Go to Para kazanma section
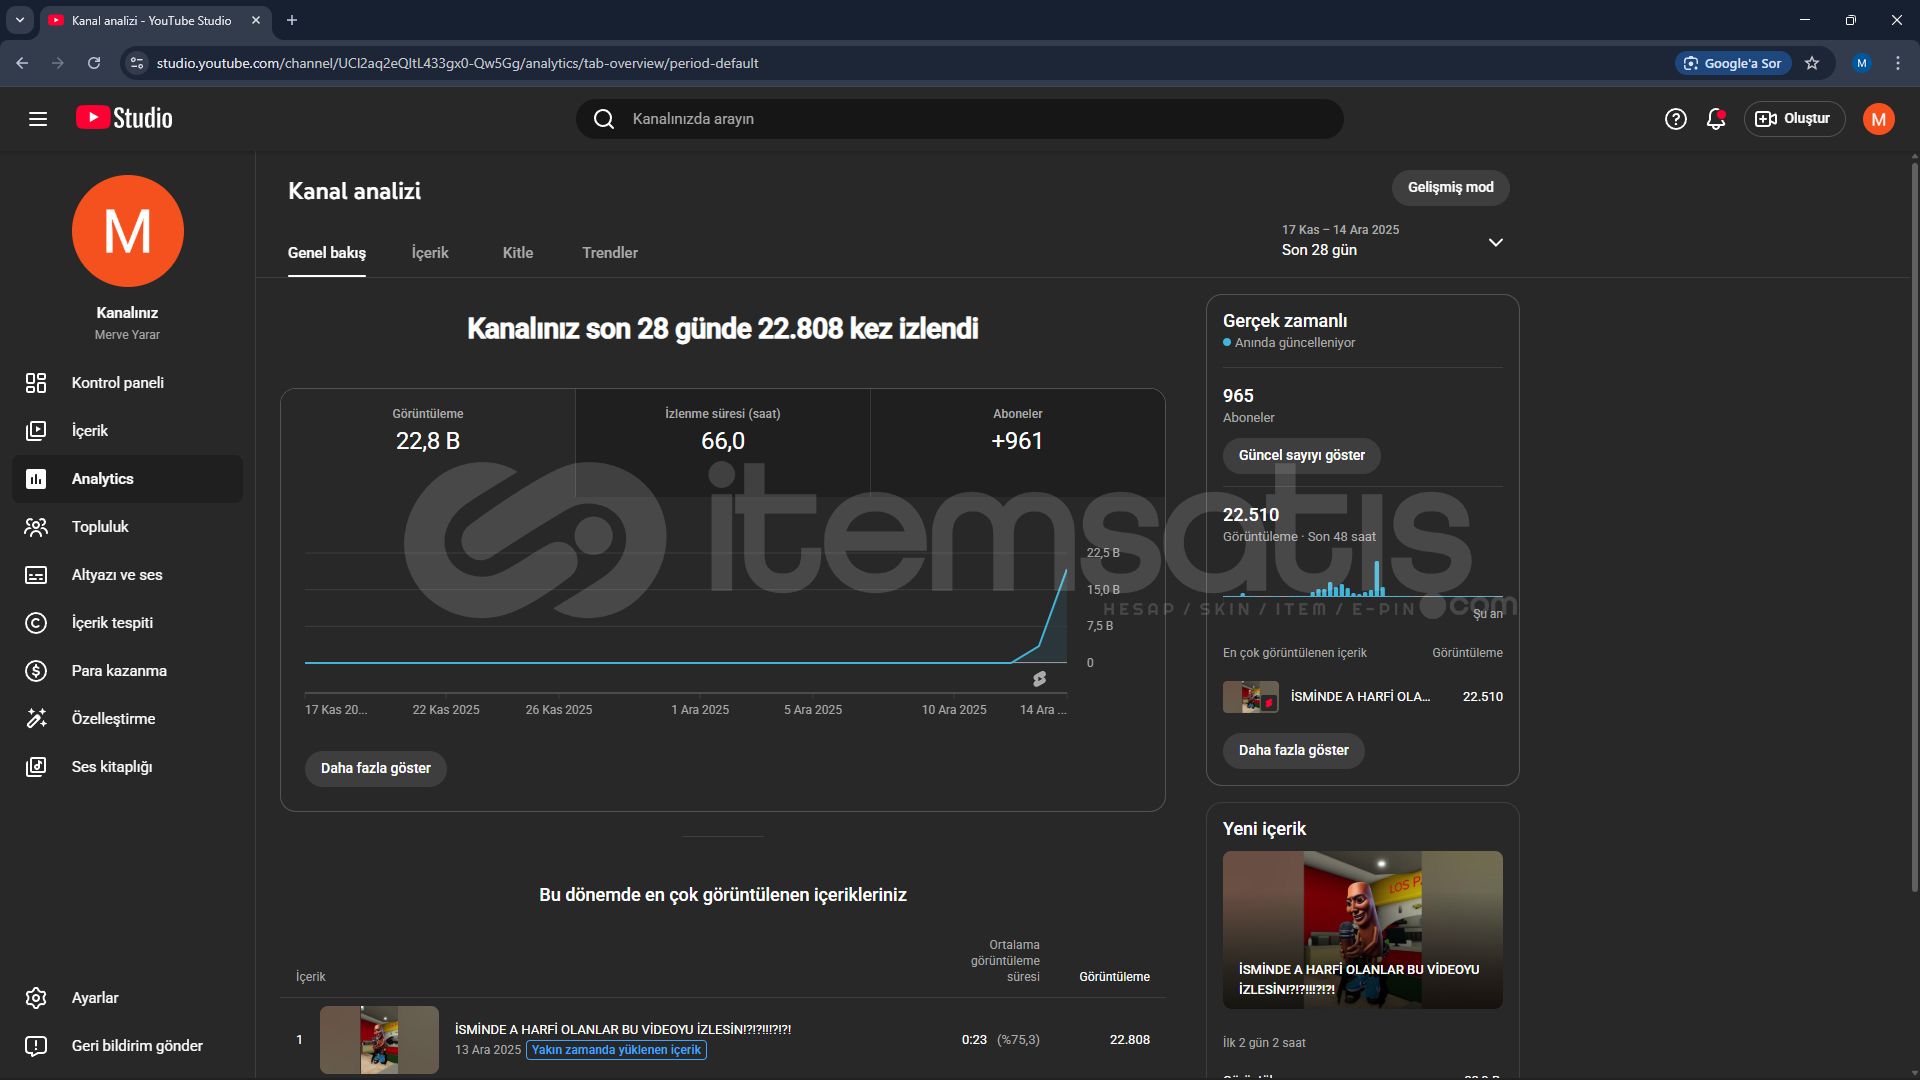Screen dimensions: 1920x1080 tap(119, 671)
